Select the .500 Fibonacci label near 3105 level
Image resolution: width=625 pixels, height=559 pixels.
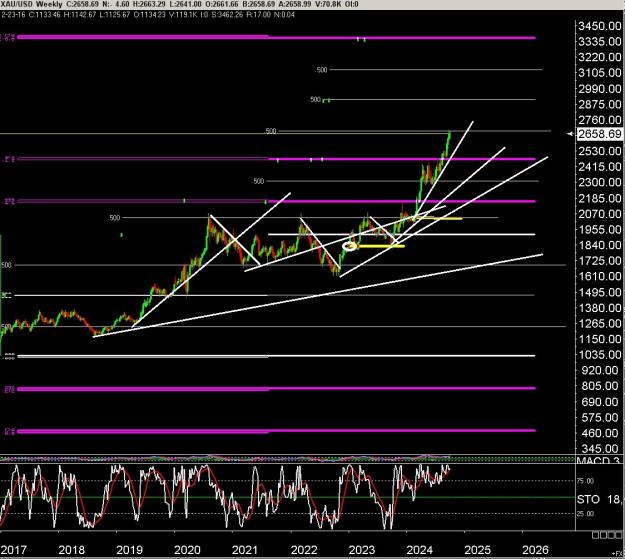pos(321,70)
